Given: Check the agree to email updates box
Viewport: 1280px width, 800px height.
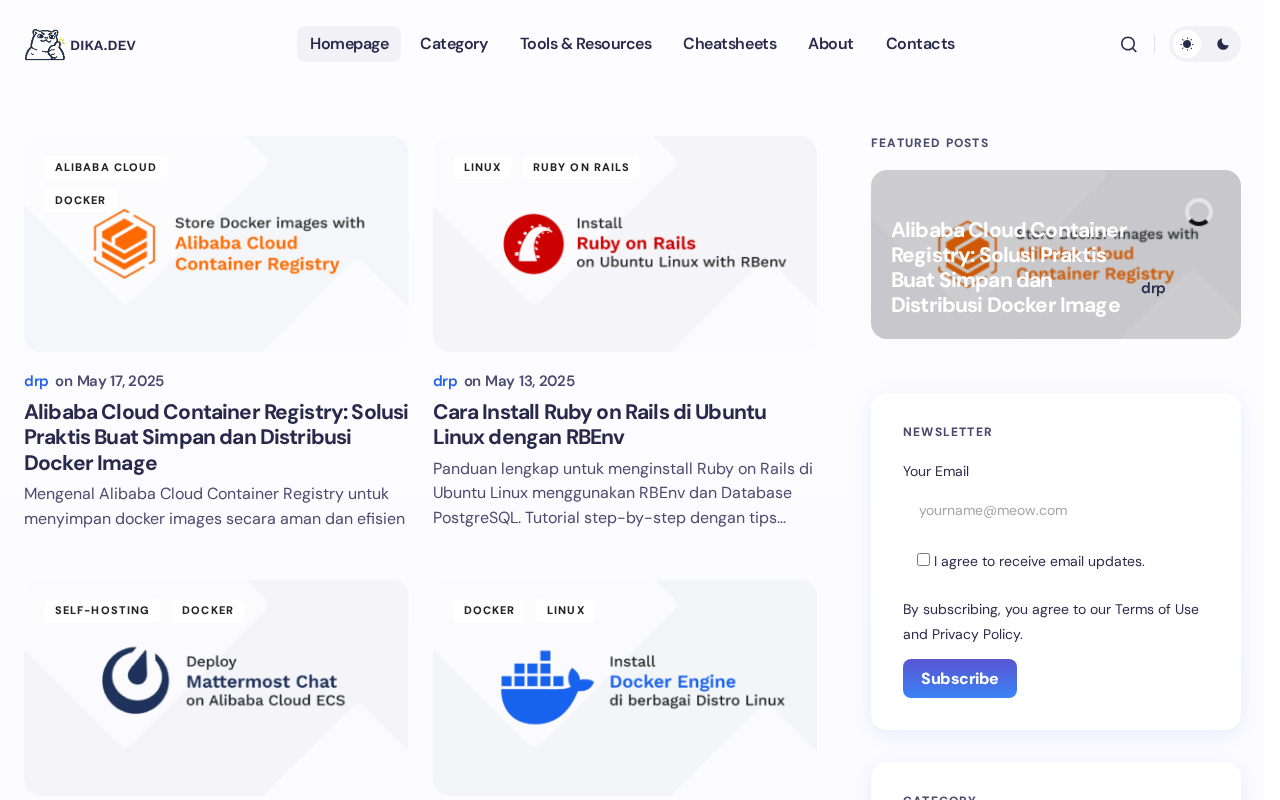Looking at the screenshot, I should pos(923,560).
